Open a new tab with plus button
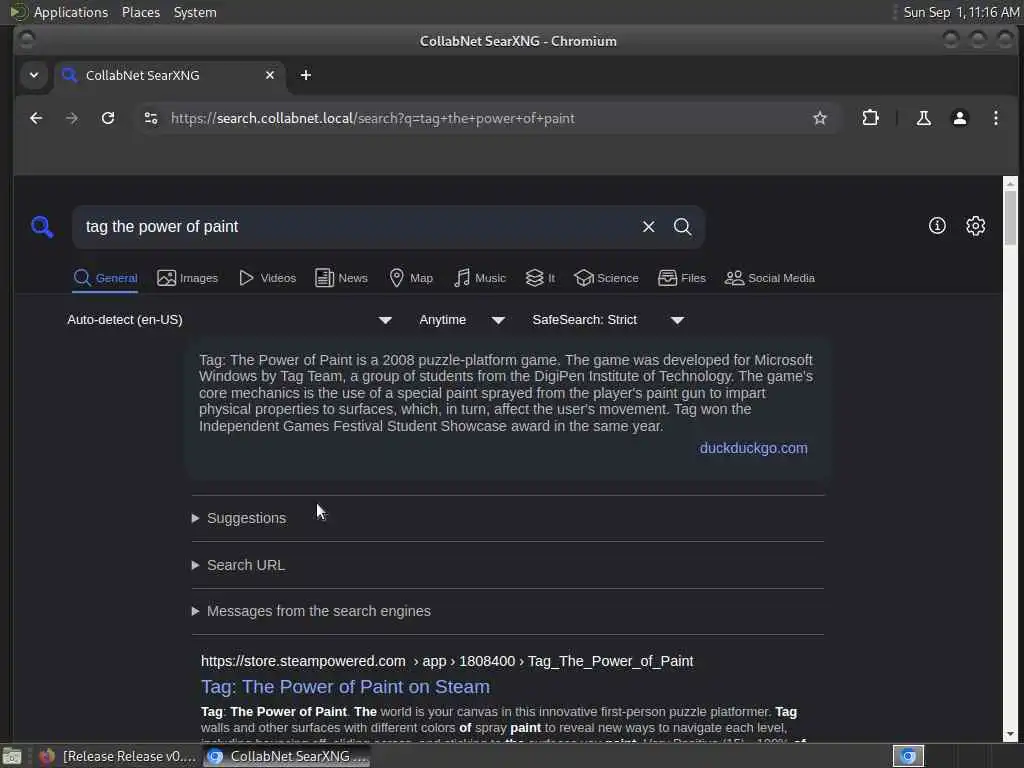The image size is (1024, 768). [x=306, y=75]
